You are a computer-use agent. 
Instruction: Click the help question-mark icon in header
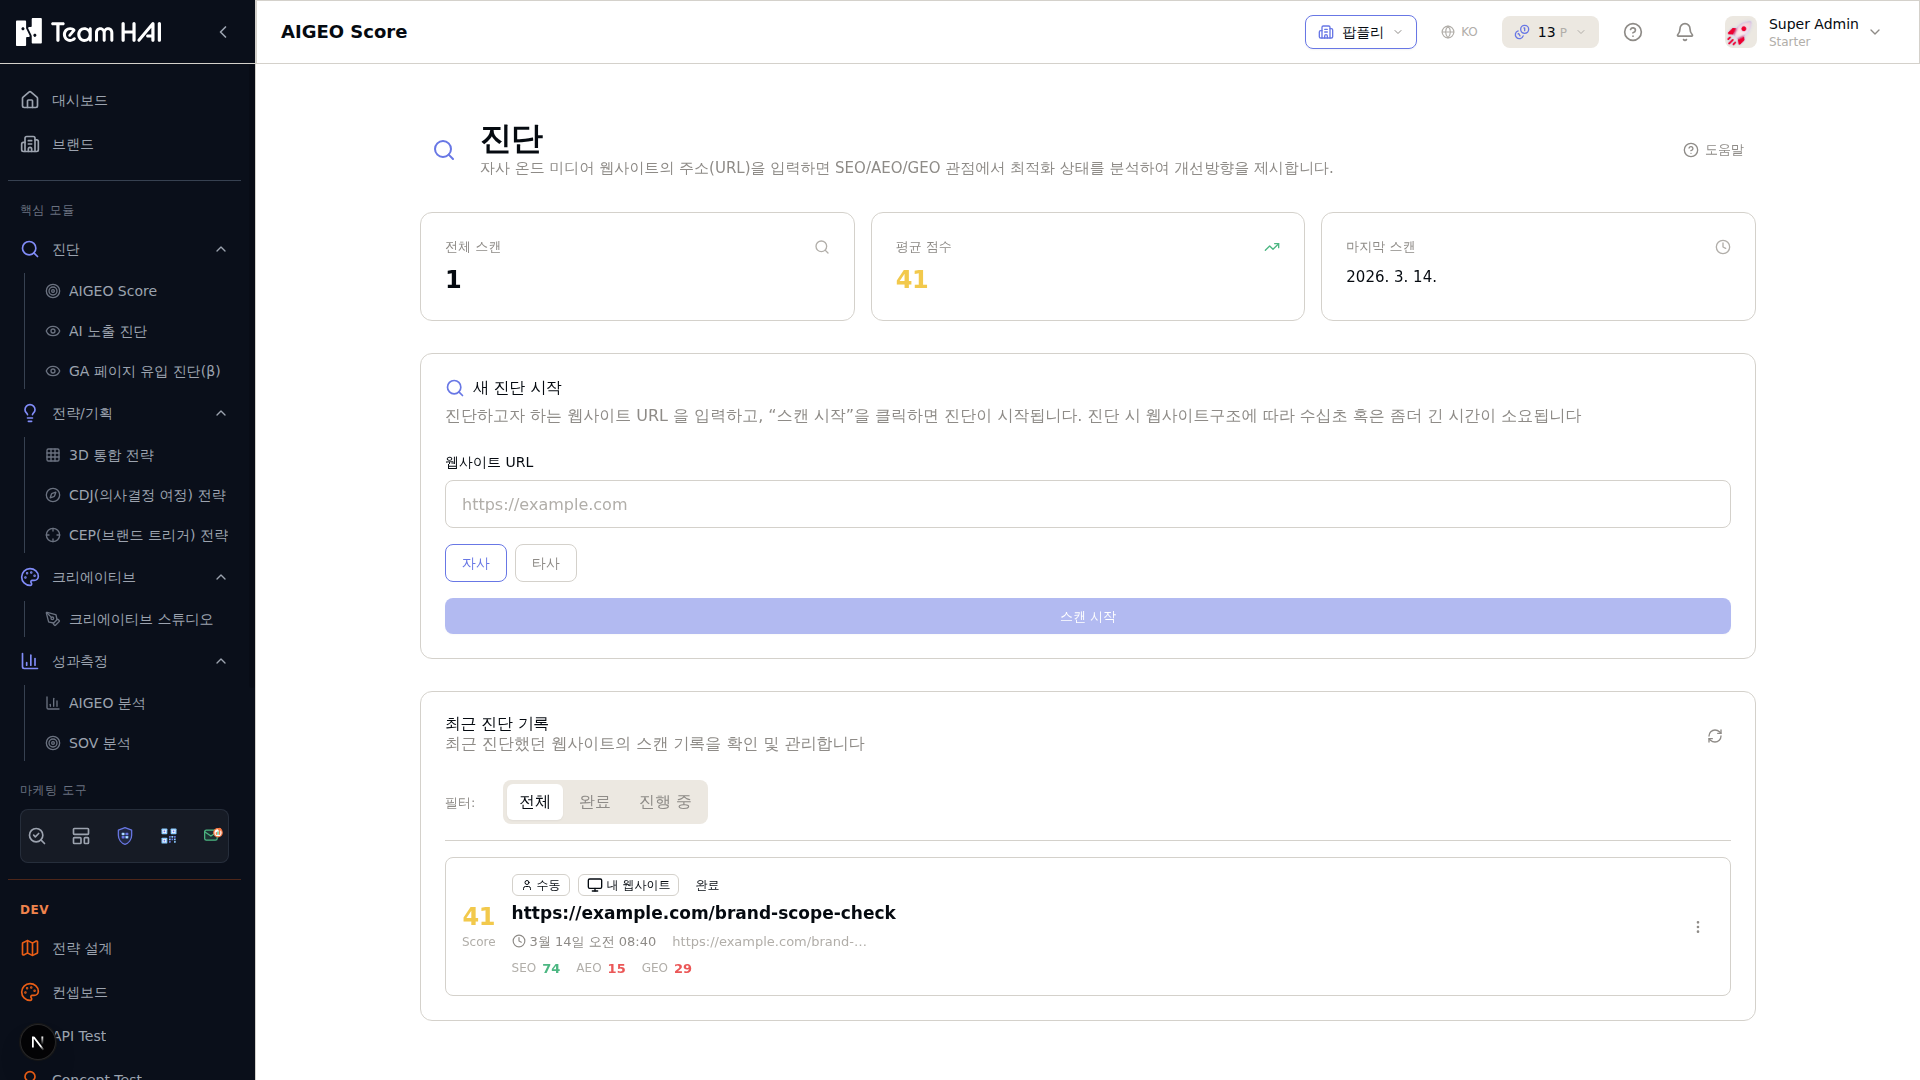[x=1633, y=32]
